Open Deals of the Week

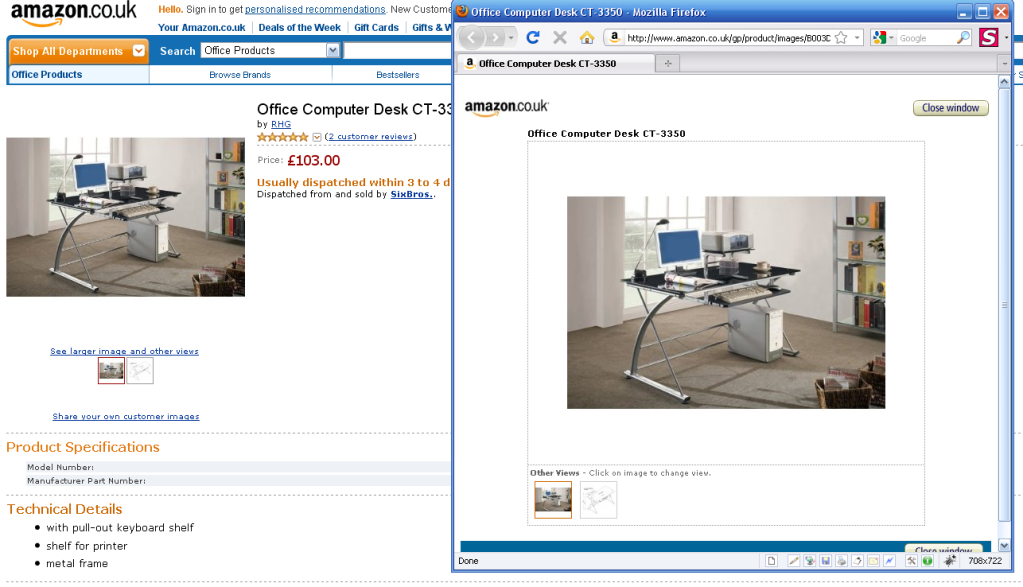pos(299,27)
